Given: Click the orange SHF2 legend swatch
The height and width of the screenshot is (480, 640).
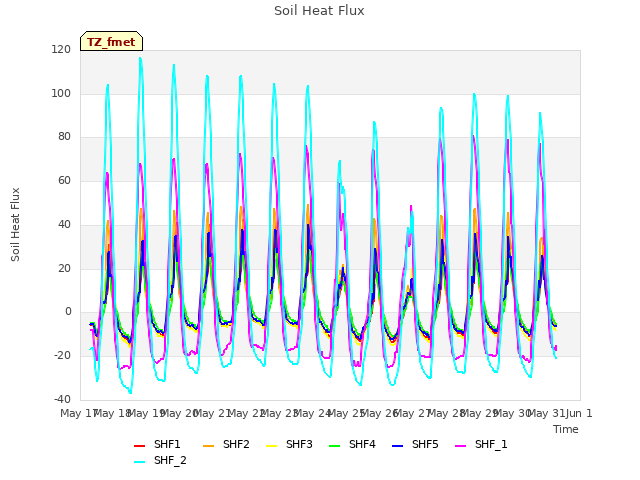Looking at the screenshot, I should pos(209,446).
